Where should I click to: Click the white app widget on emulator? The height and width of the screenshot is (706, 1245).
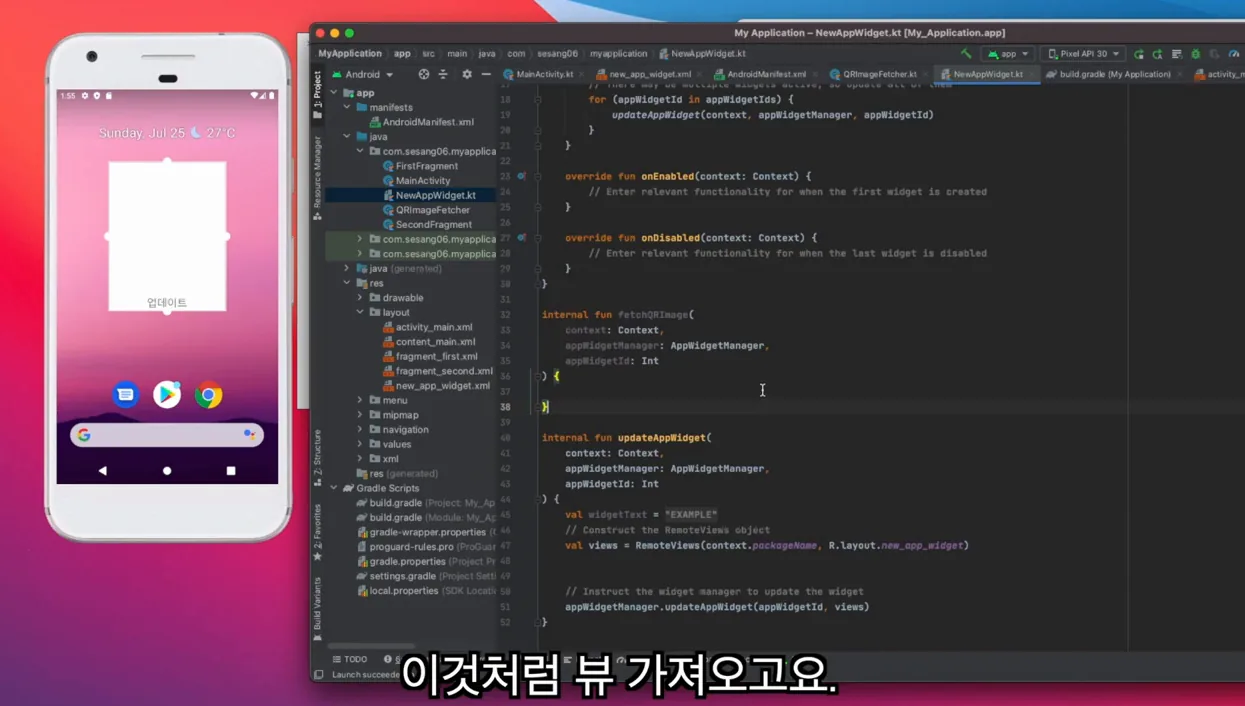click(167, 237)
